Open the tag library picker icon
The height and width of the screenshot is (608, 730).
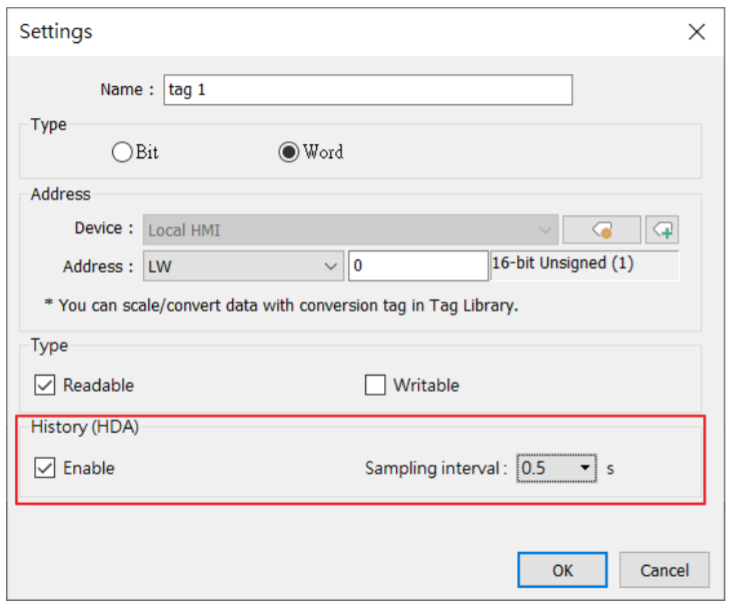coord(602,230)
